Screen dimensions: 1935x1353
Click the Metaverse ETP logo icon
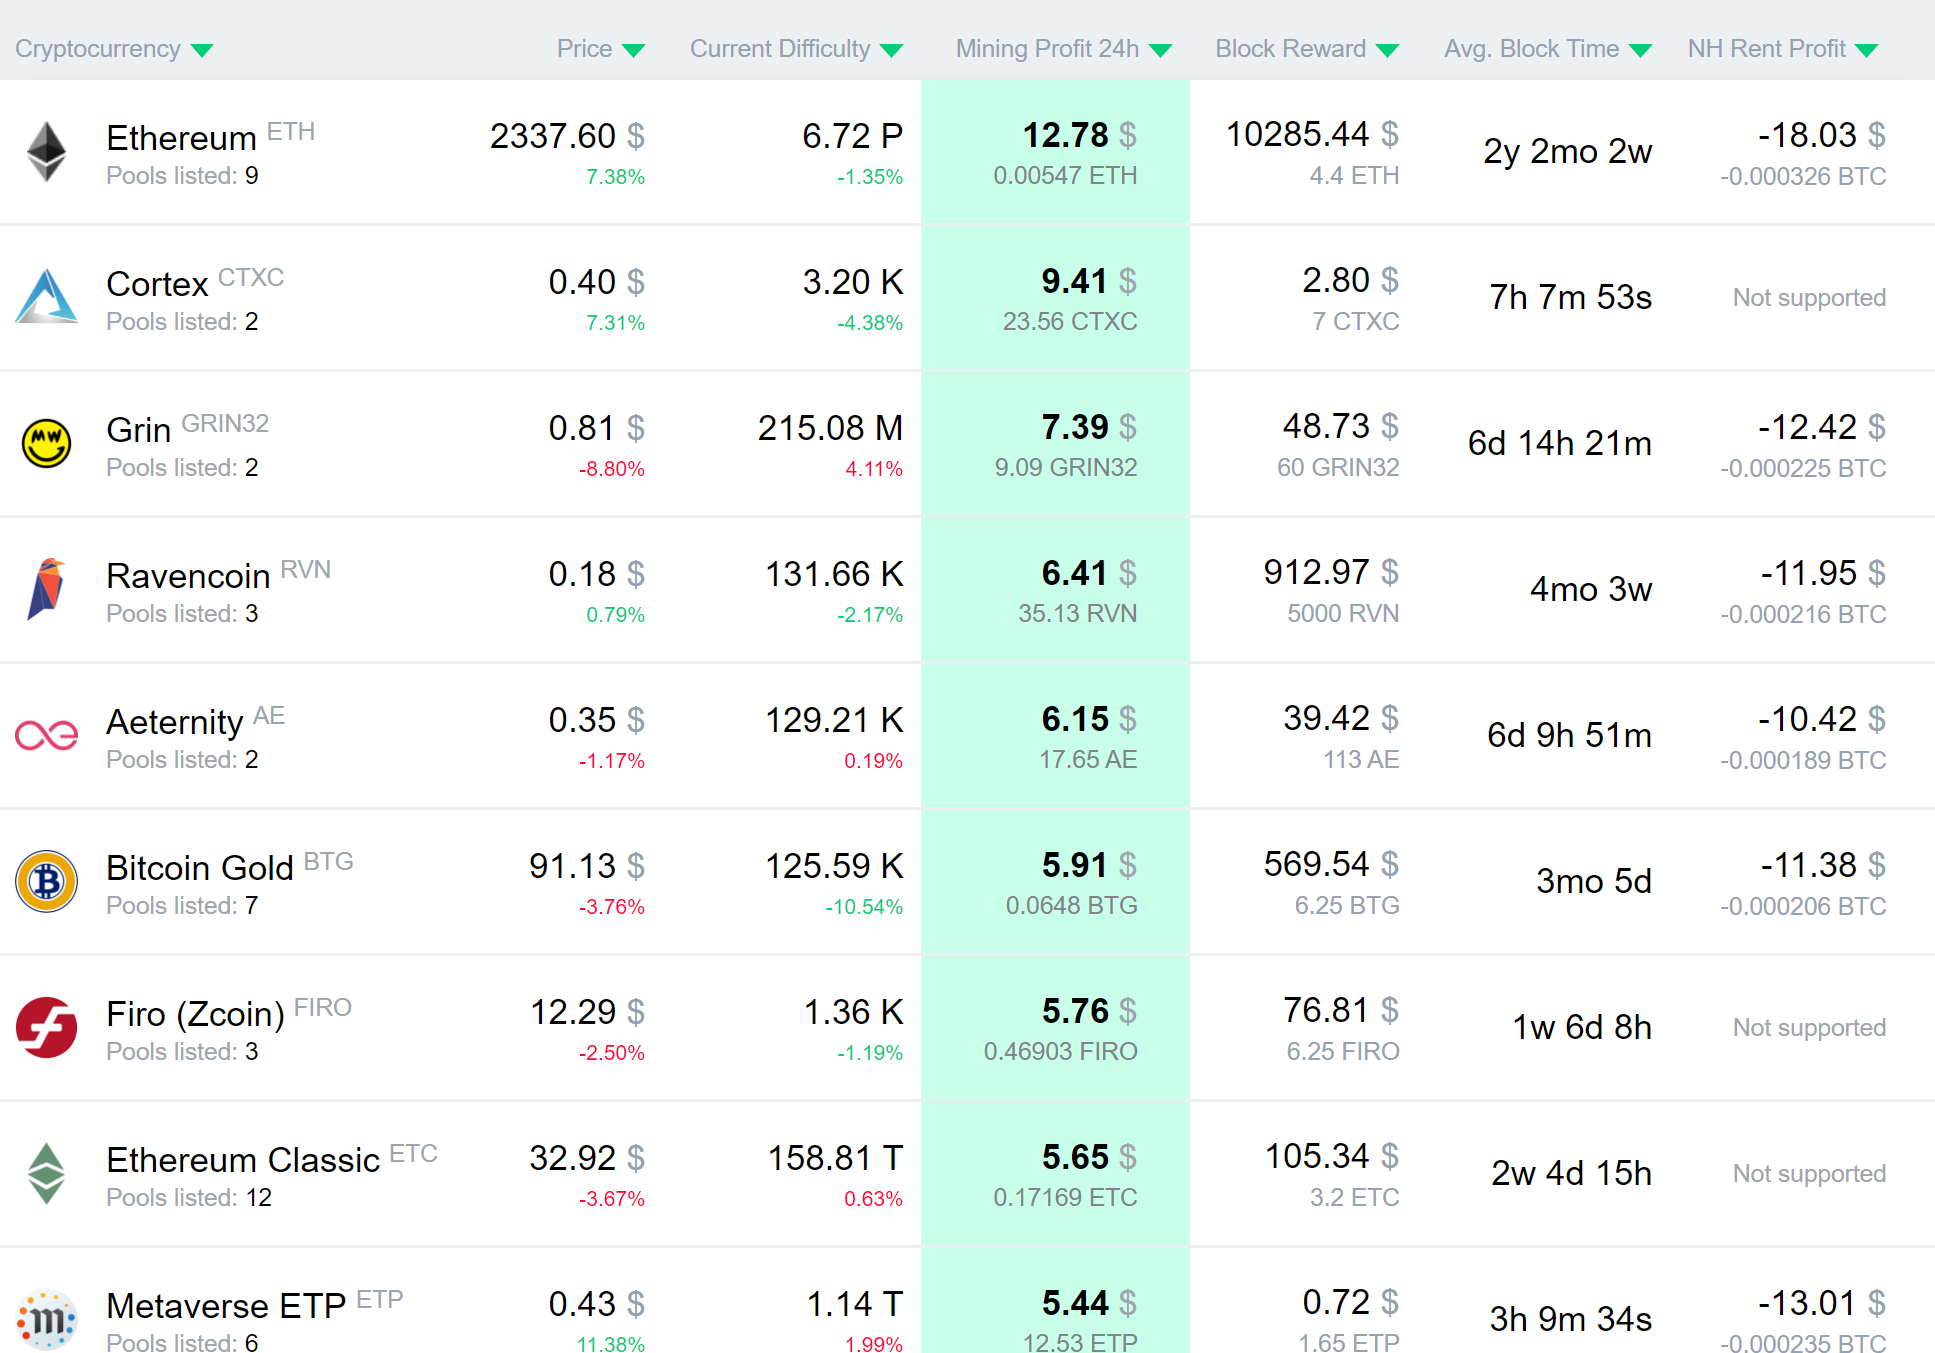point(46,1320)
